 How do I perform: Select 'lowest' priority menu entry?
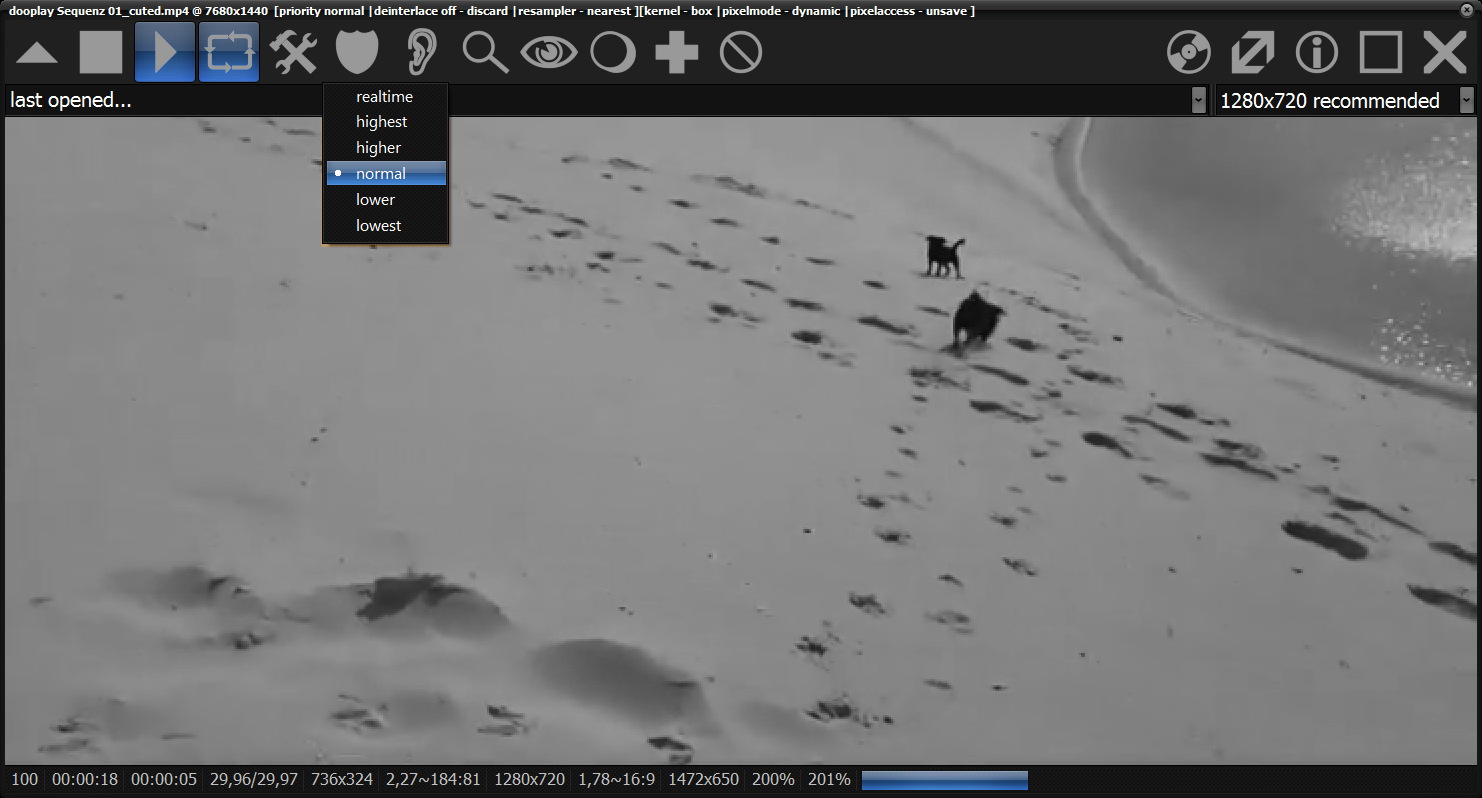[378, 226]
